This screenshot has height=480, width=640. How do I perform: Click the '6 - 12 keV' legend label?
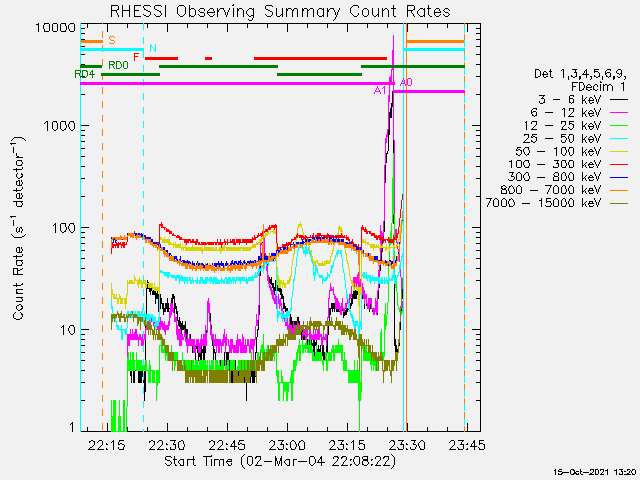click(x=566, y=113)
